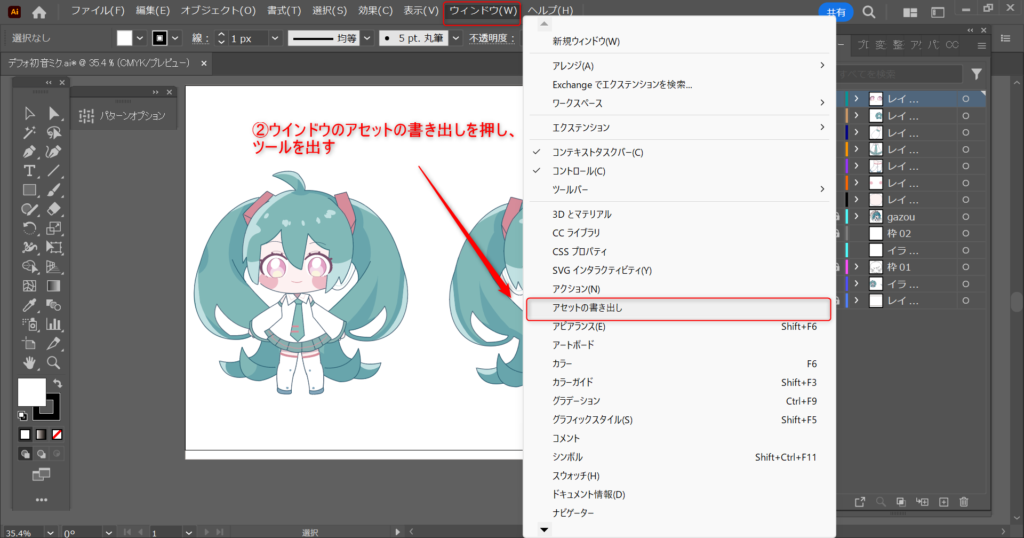Select the Rectangle tool
Viewport: 1024px width, 538px height.
point(29,190)
